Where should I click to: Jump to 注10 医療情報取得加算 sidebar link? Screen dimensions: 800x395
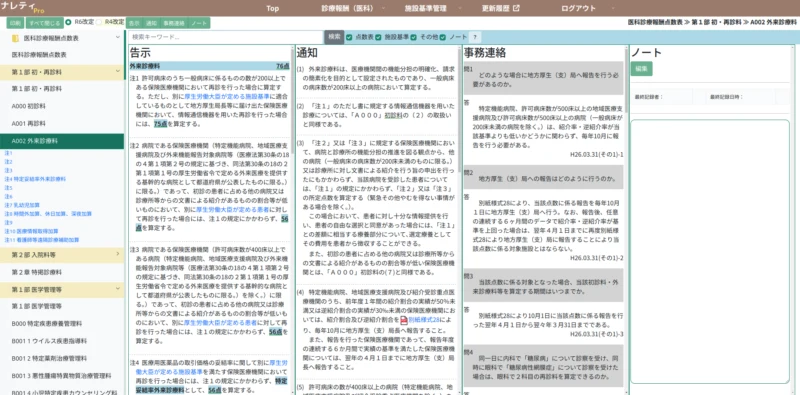pos(31,231)
